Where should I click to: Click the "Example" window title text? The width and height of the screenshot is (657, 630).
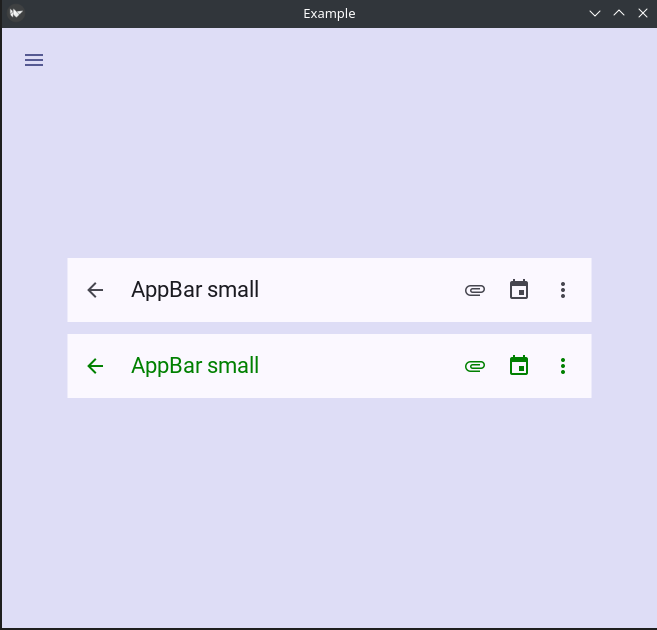point(329,13)
